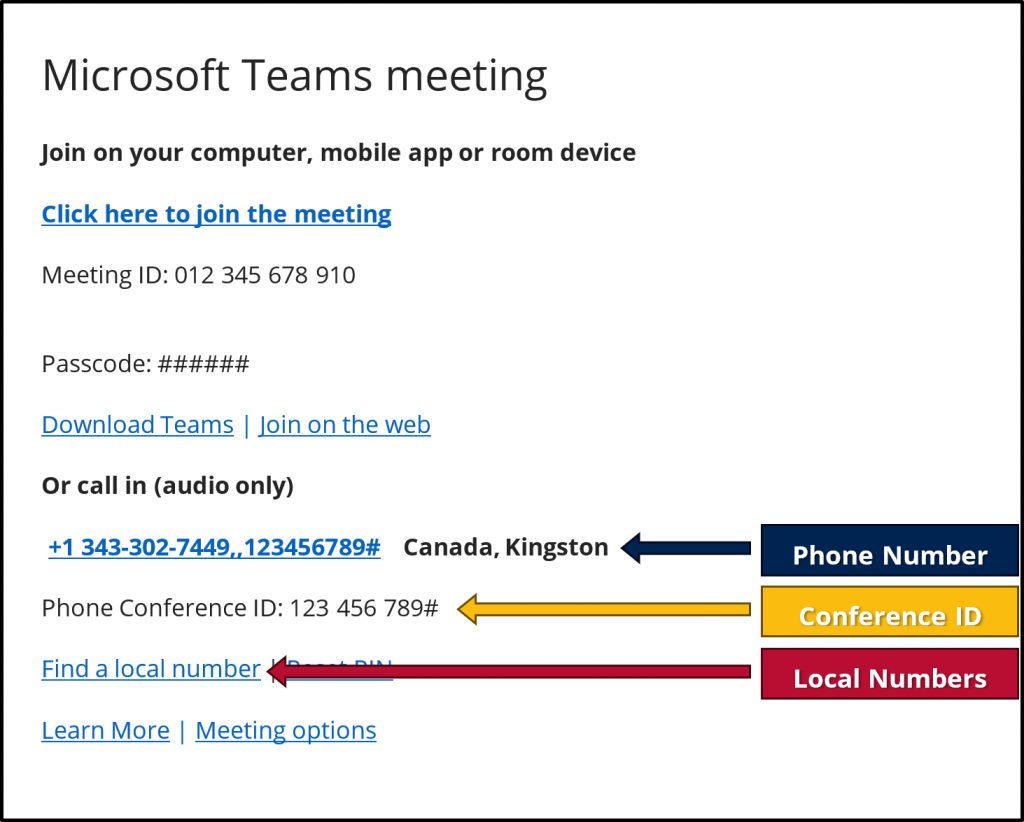Image resolution: width=1024 pixels, height=822 pixels.
Task: Click the dark blue arrow pointing at Kingston
Action: (686, 548)
